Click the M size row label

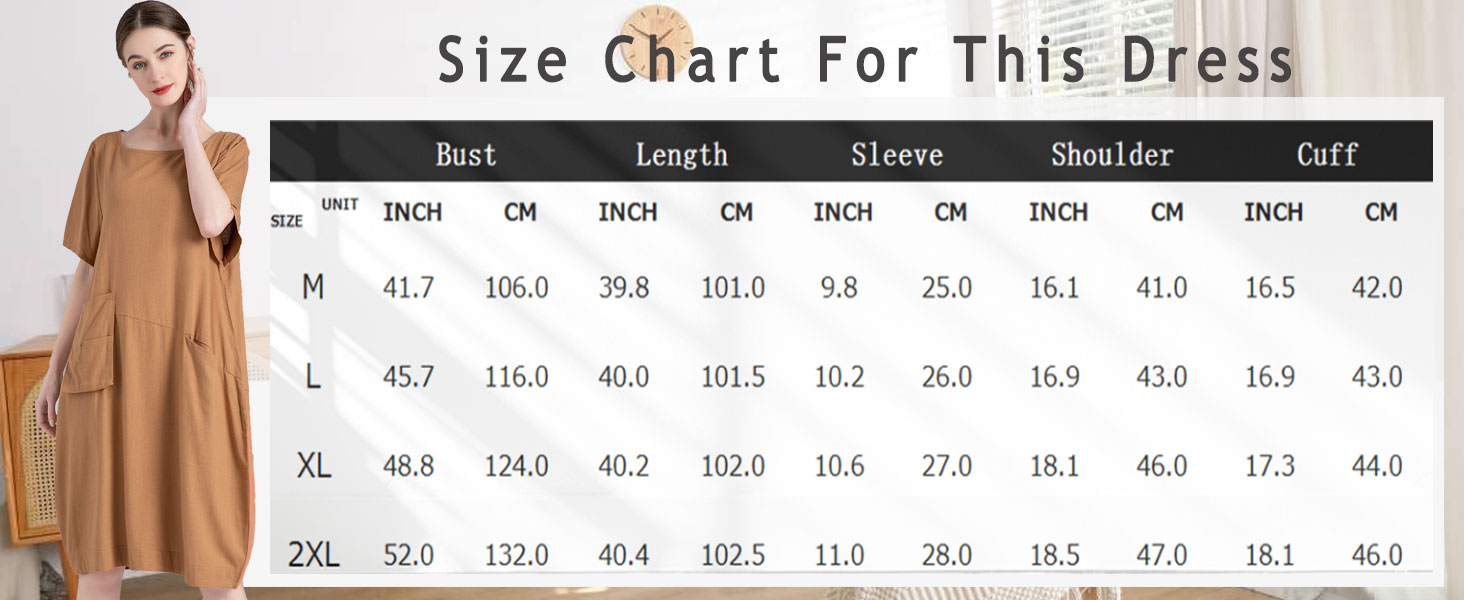click(x=313, y=288)
